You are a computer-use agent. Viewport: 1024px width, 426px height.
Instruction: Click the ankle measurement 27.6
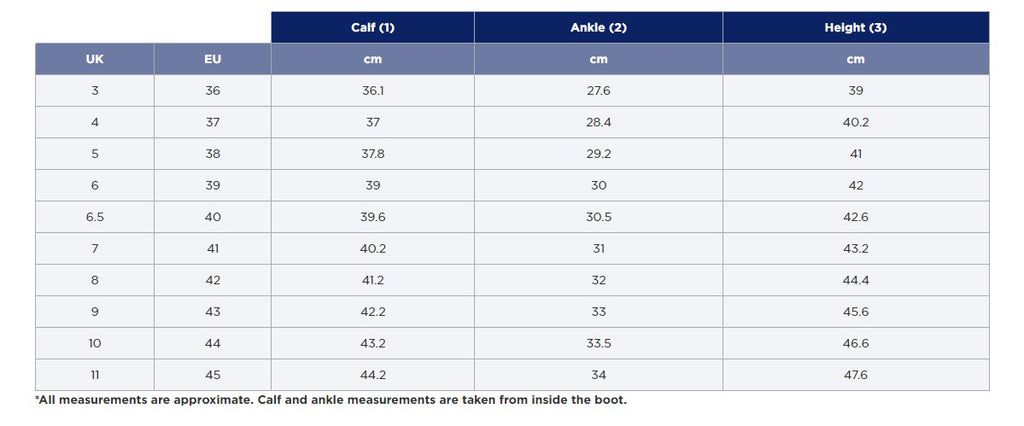click(x=598, y=91)
